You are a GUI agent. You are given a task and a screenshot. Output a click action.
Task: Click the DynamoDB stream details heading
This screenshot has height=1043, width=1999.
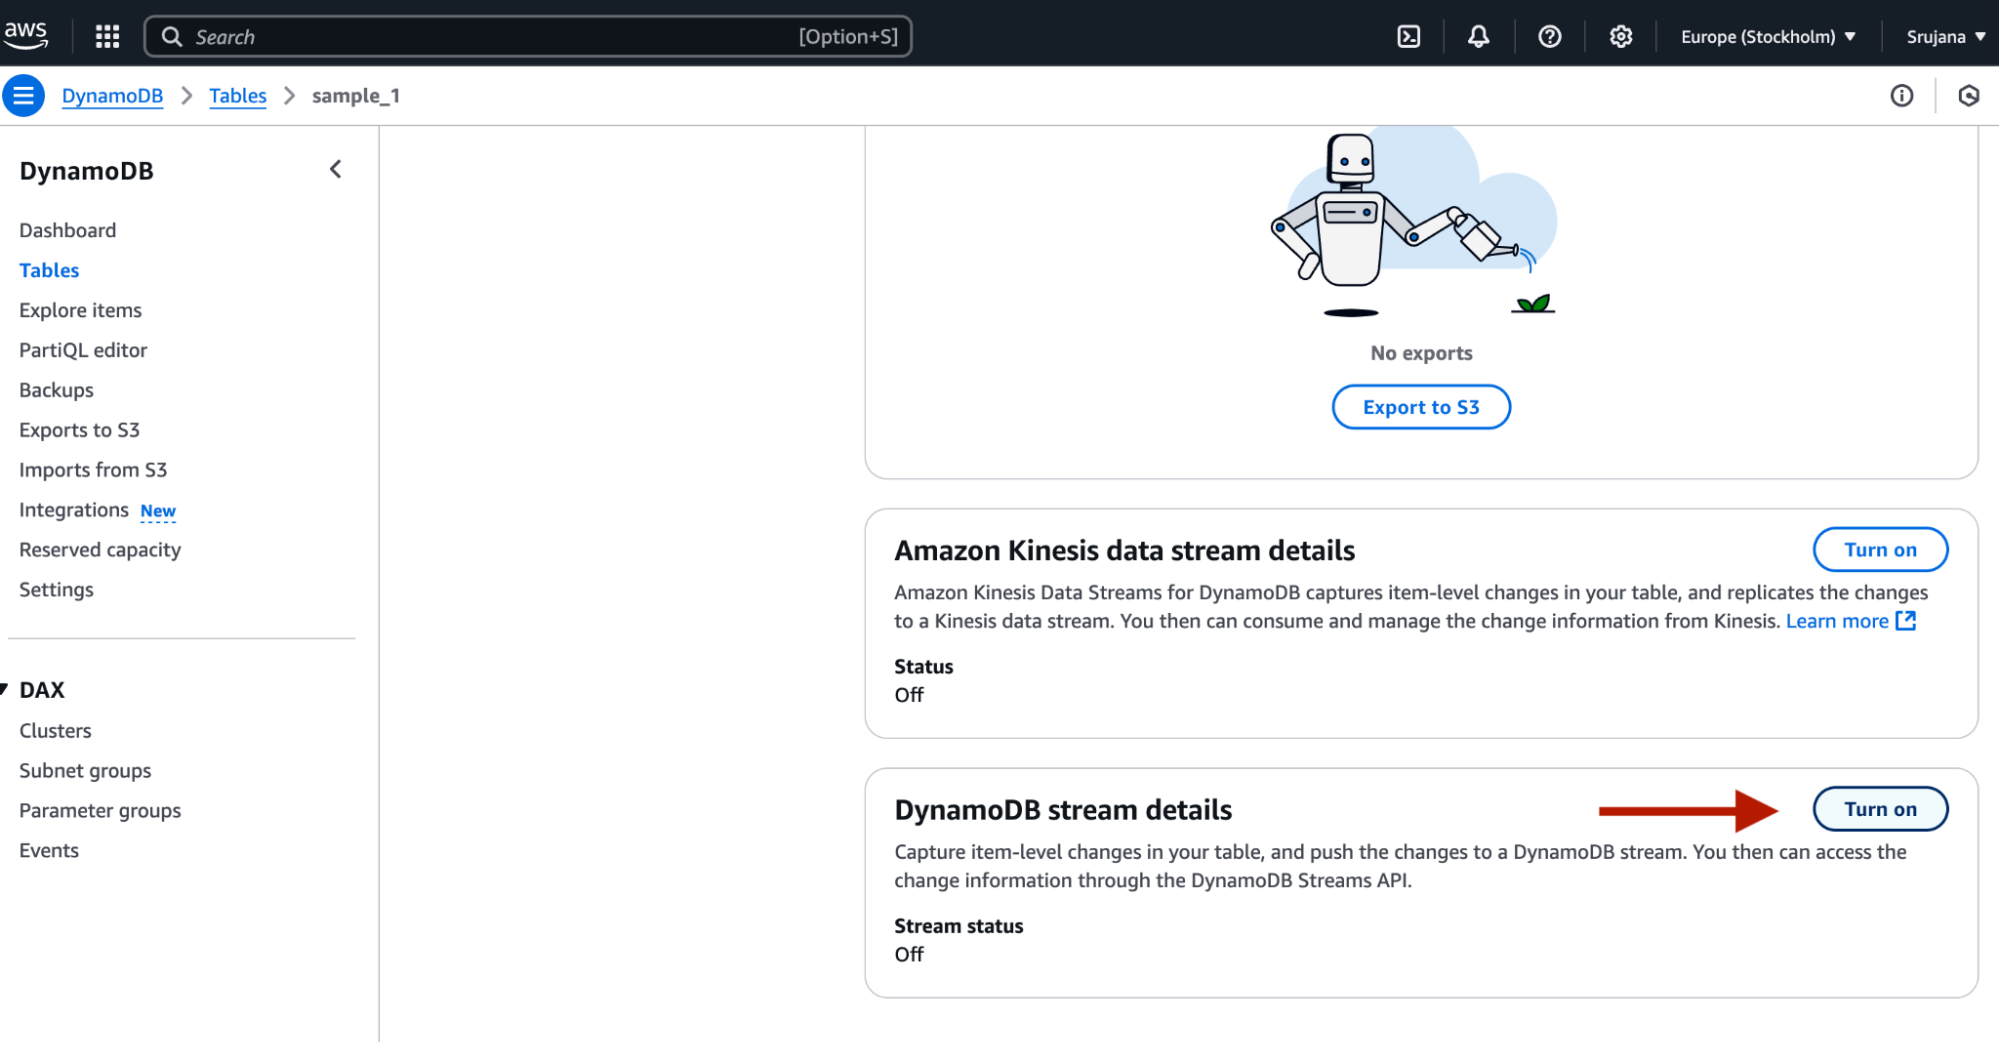(x=1063, y=810)
